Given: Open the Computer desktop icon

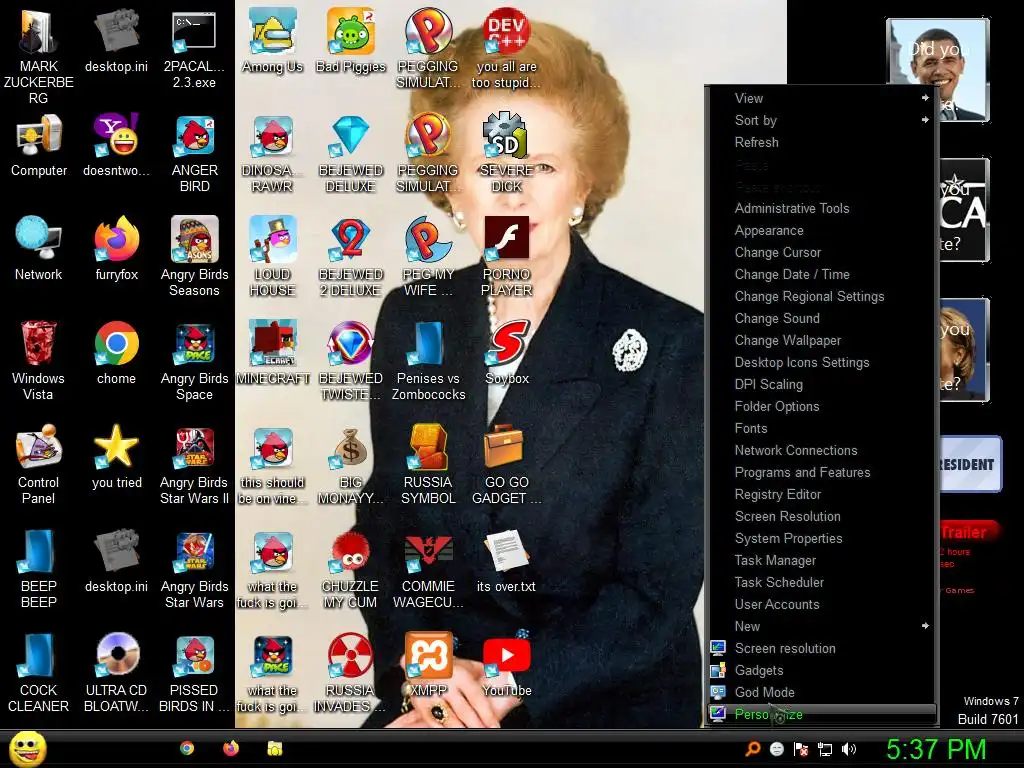Looking at the screenshot, I should click(x=39, y=145).
